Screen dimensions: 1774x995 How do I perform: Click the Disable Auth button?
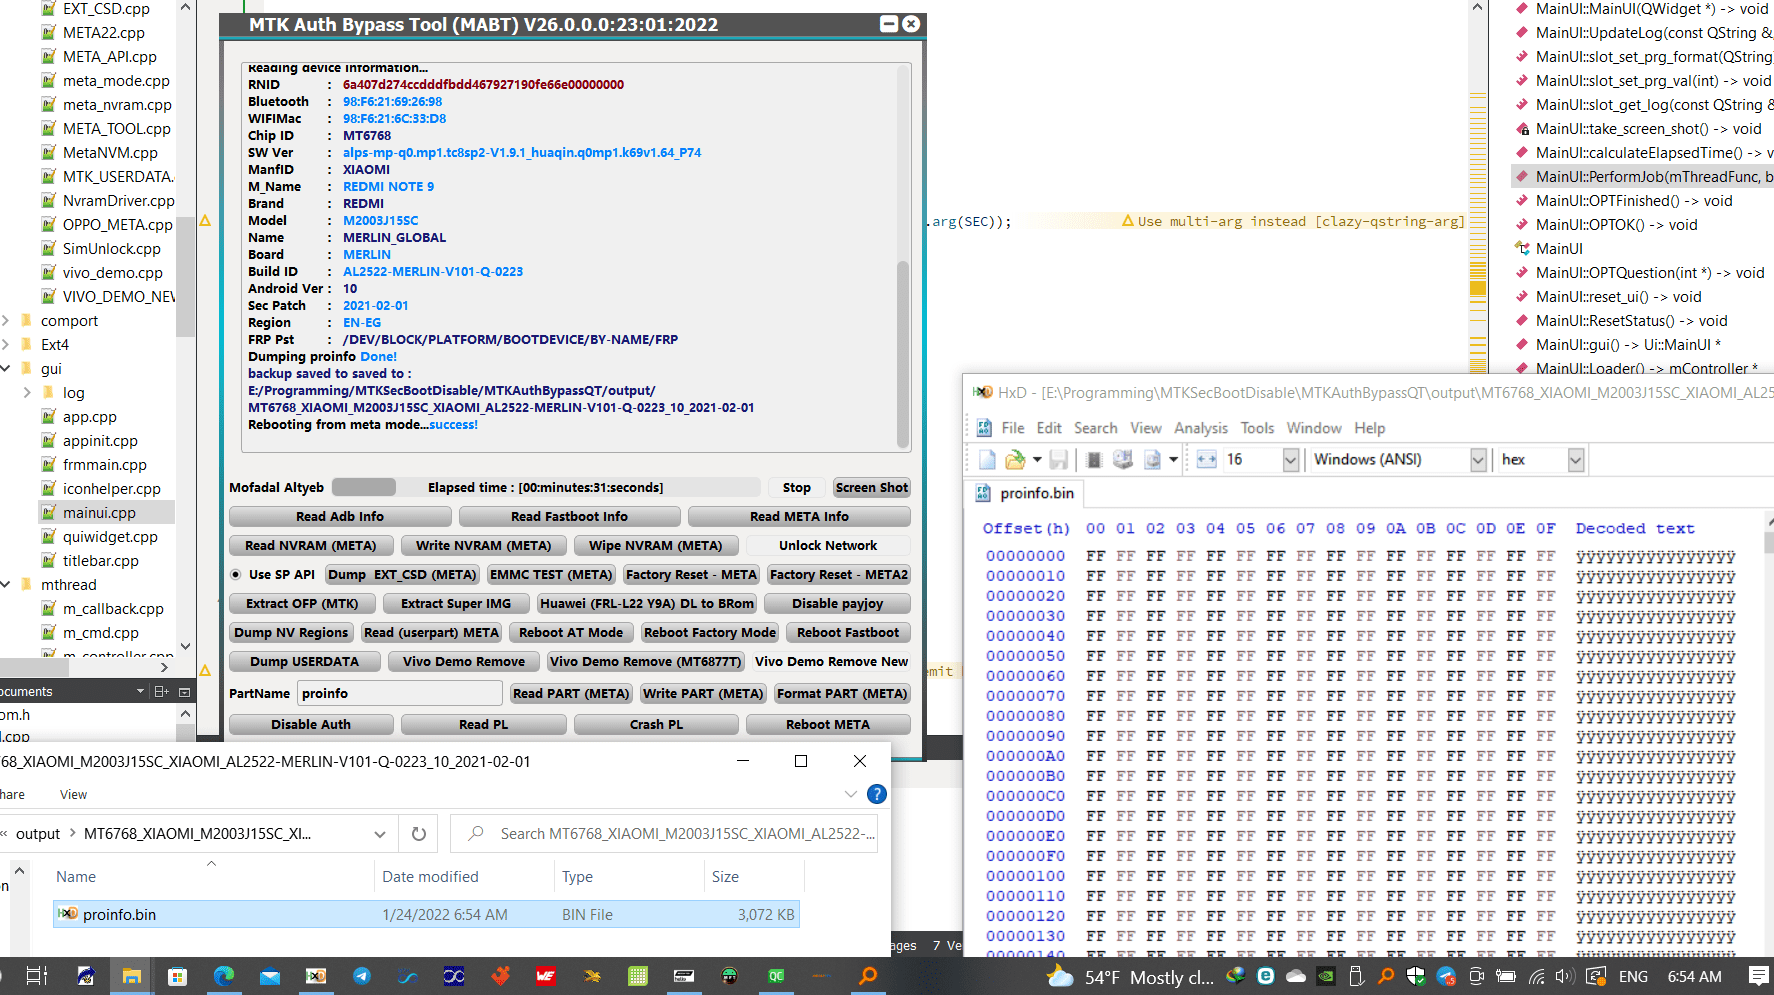[x=311, y=725]
